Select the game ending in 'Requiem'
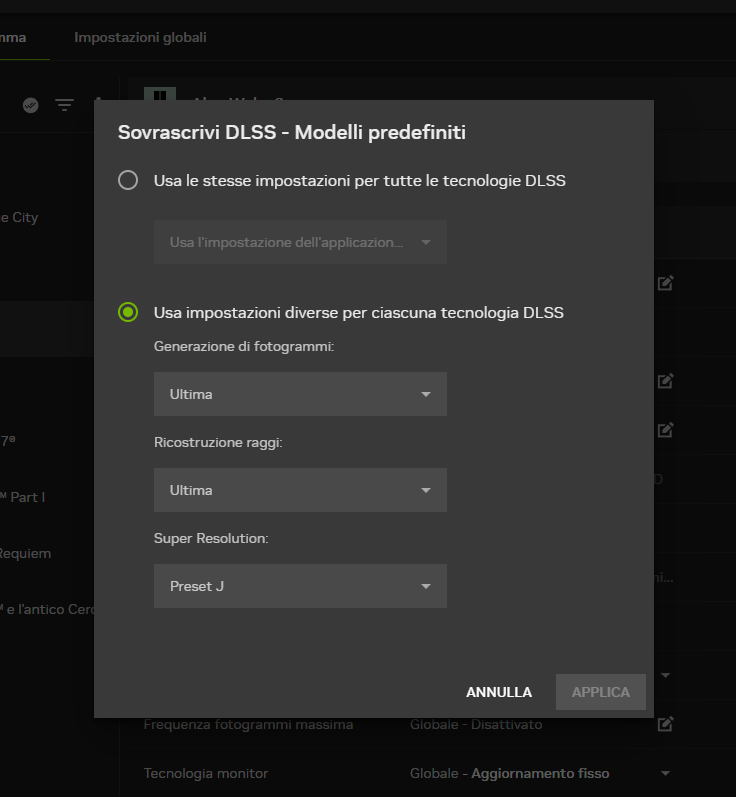736x797 pixels. pyautogui.click(x=25, y=554)
